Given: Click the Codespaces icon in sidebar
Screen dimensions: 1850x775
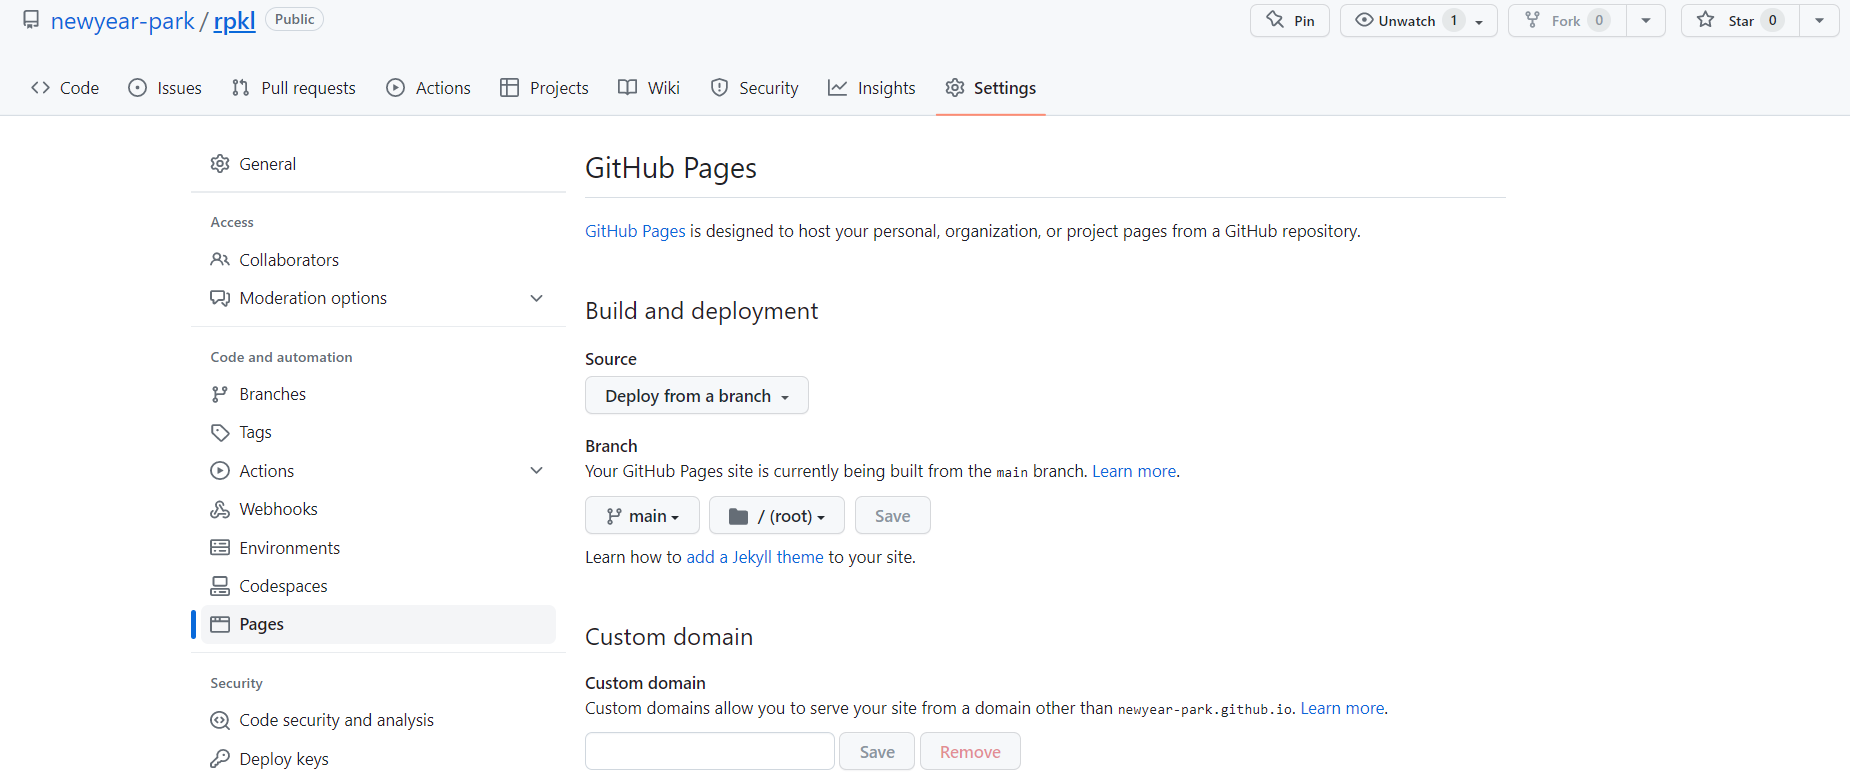Looking at the screenshot, I should (x=220, y=586).
